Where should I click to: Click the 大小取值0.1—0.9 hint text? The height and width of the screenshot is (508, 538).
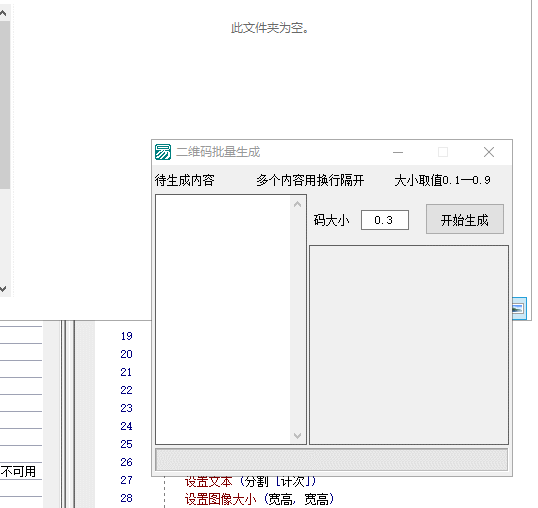(442, 180)
